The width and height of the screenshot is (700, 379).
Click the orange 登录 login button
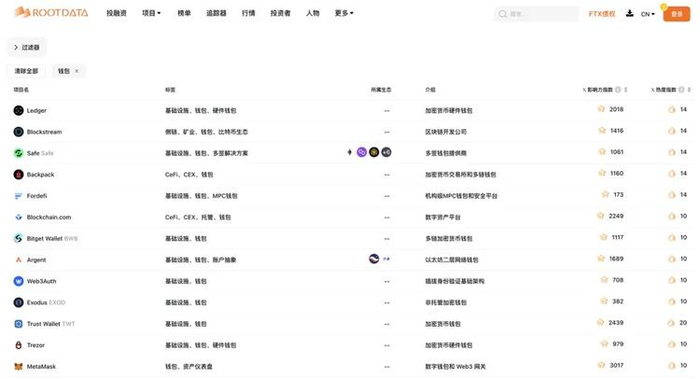[x=676, y=14]
